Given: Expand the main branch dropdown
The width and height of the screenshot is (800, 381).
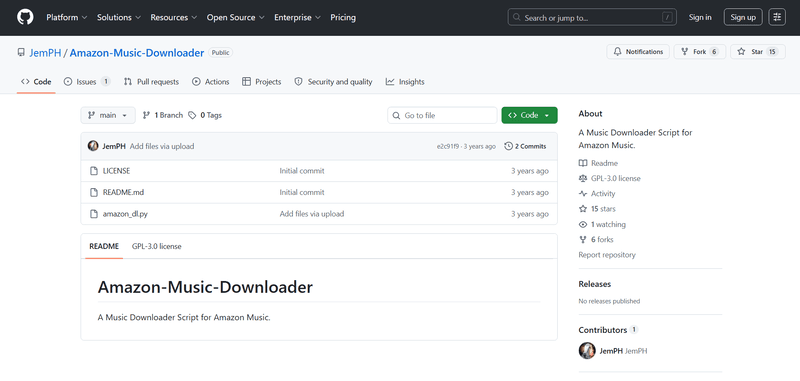Looking at the screenshot, I should [108, 115].
